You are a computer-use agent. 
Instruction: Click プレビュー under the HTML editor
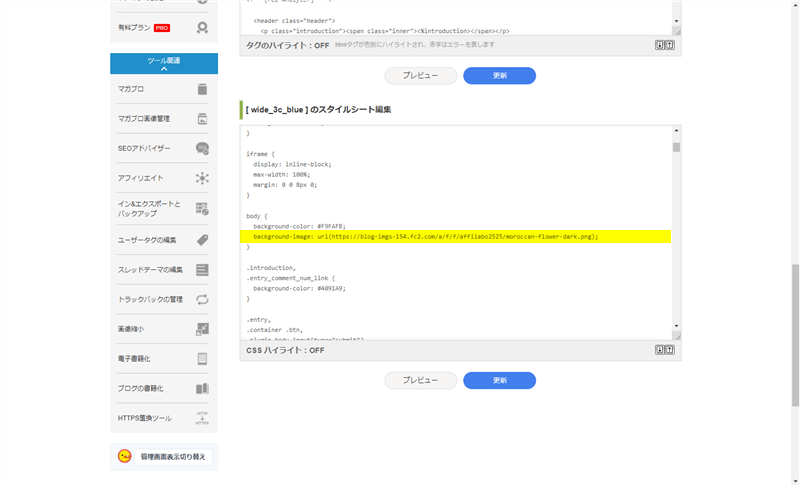[x=420, y=75]
